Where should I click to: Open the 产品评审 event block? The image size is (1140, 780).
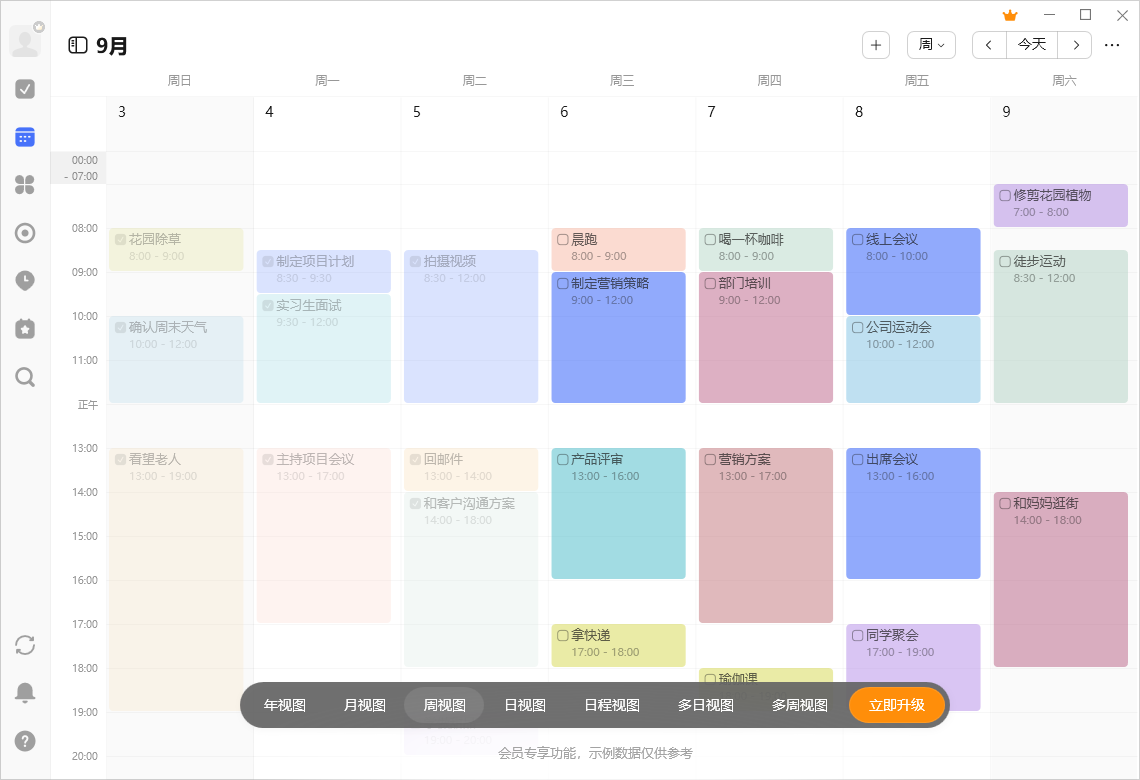(619, 513)
